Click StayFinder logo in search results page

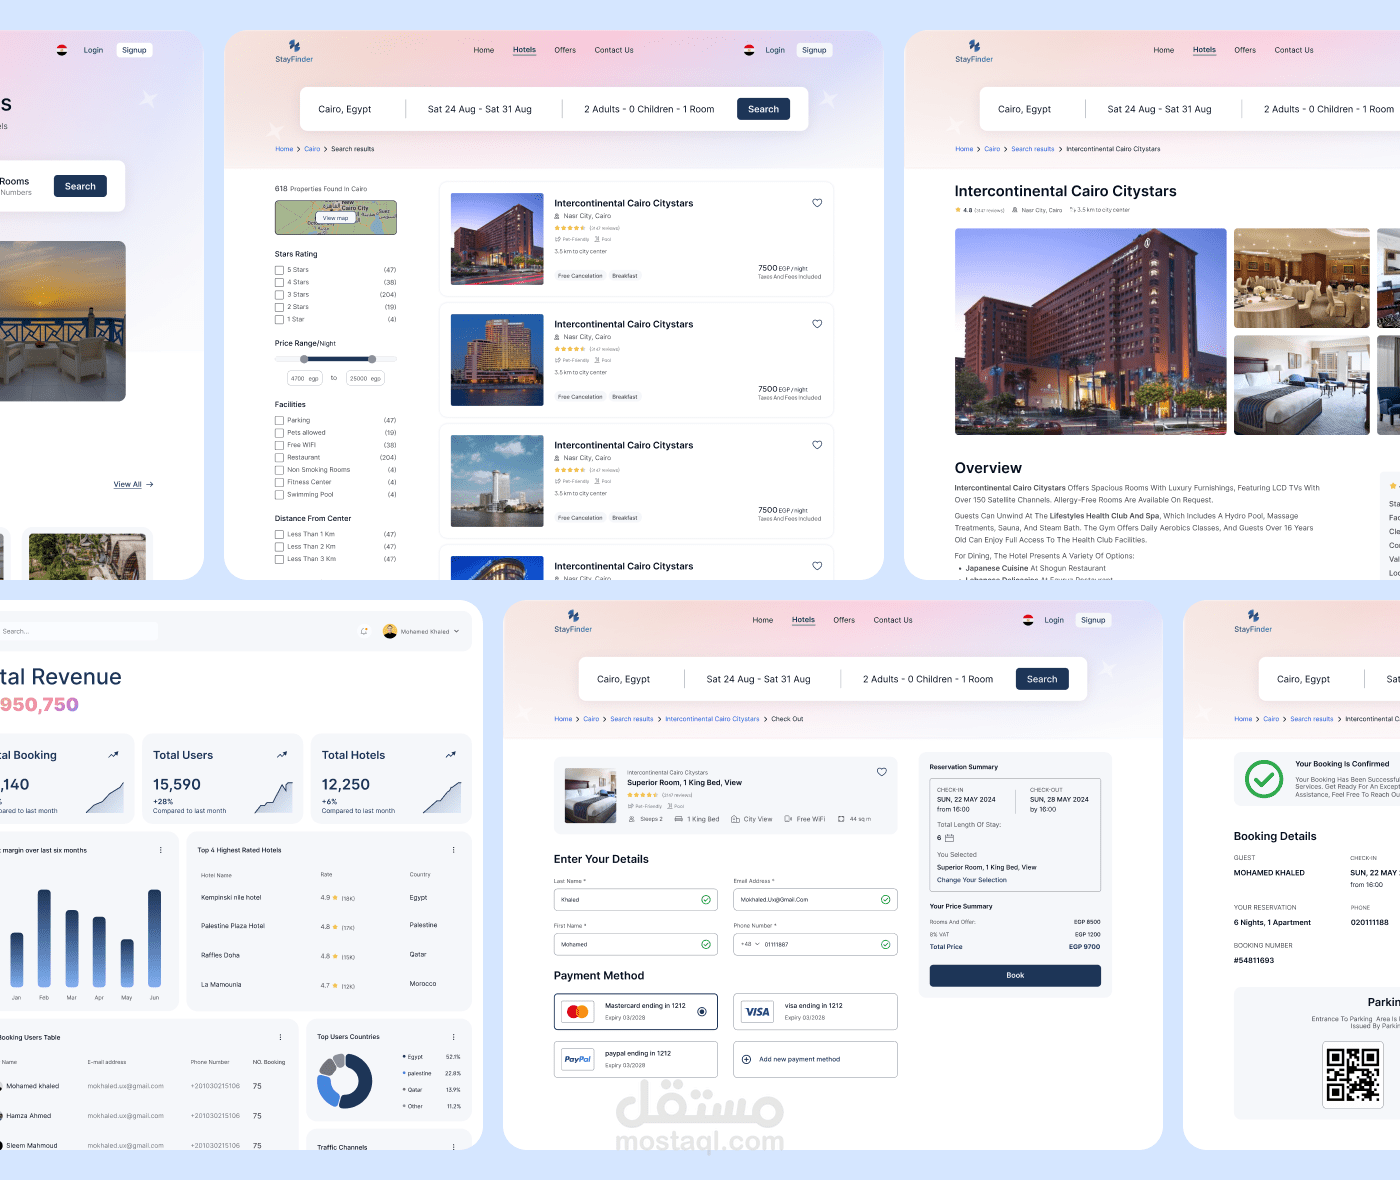(294, 51)
